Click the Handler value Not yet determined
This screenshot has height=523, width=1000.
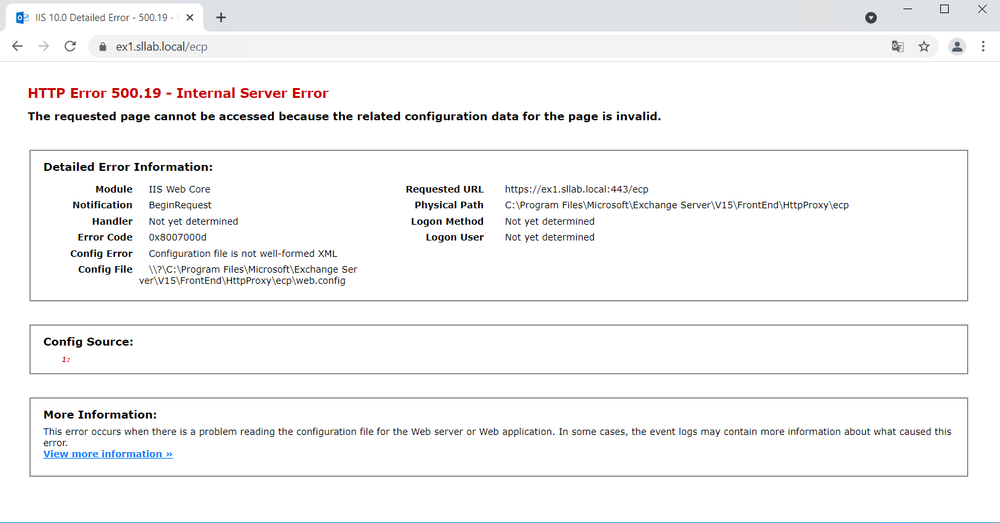[x=193, y=221]
